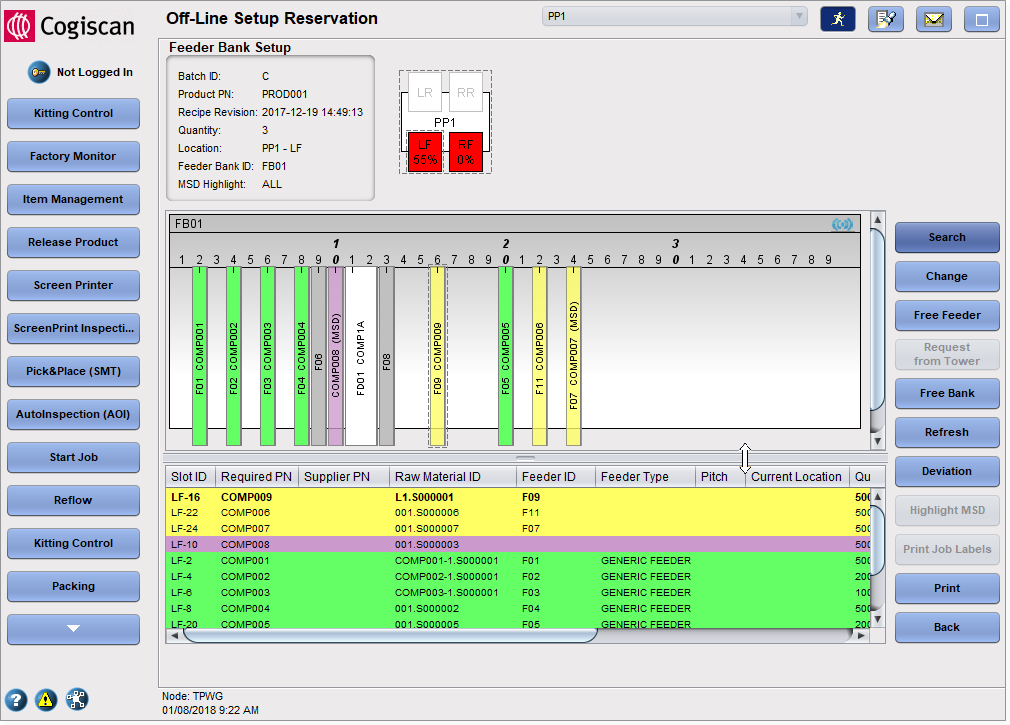1010x725 pixels.
Task: Open Item Management from the sidebar
Action: (x=73, y=200)
